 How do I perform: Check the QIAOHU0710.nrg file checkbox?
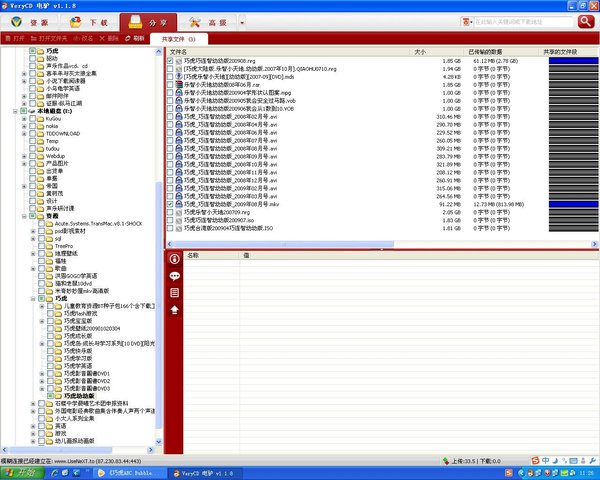(x=170, y=69)
